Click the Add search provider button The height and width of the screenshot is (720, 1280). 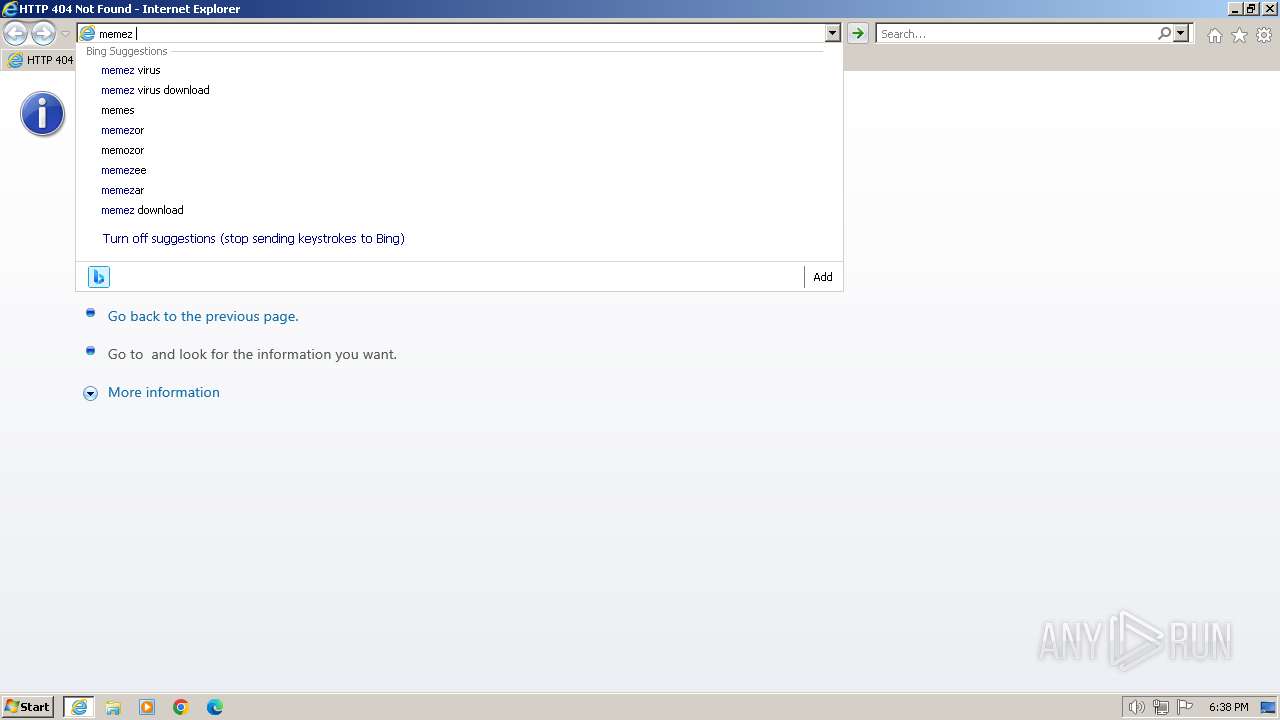(x=823, y=277)
